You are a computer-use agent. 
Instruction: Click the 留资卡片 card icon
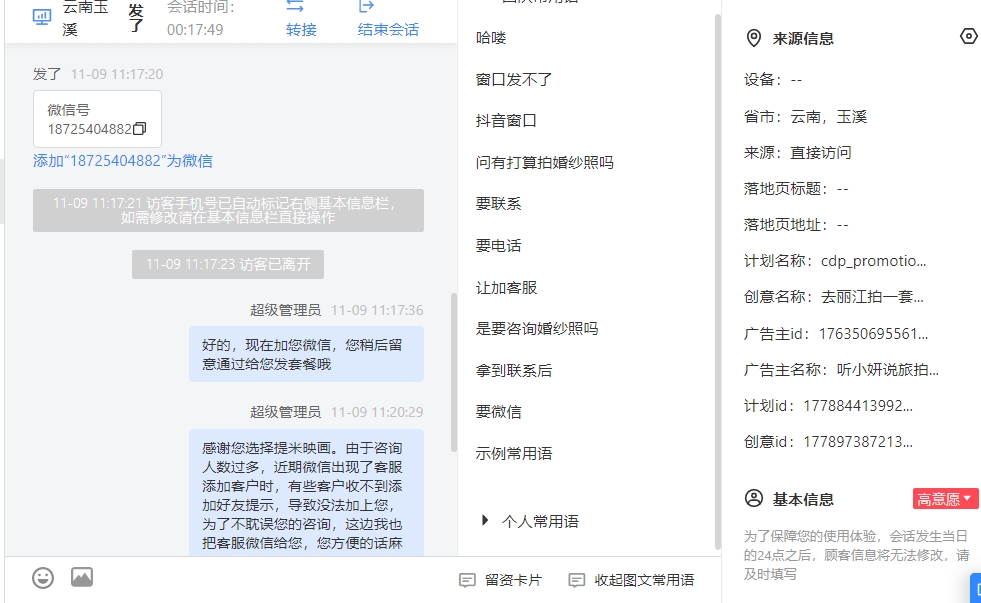(467, 580)
